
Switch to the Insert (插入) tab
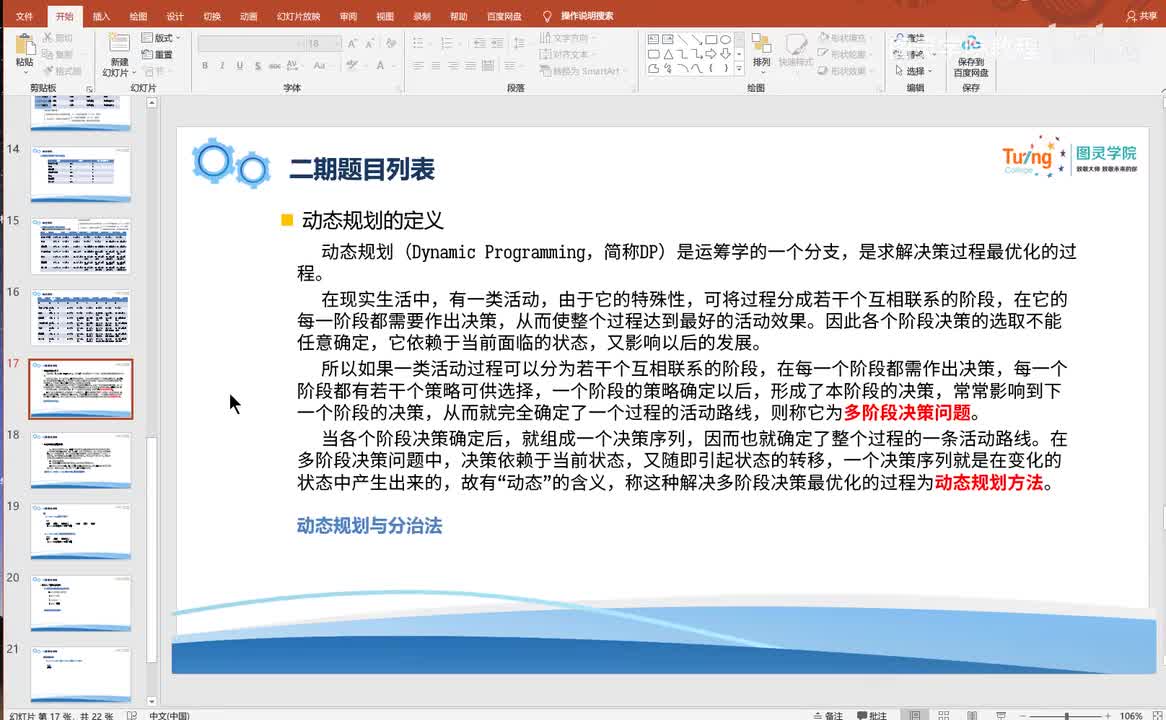pos(101,16)
